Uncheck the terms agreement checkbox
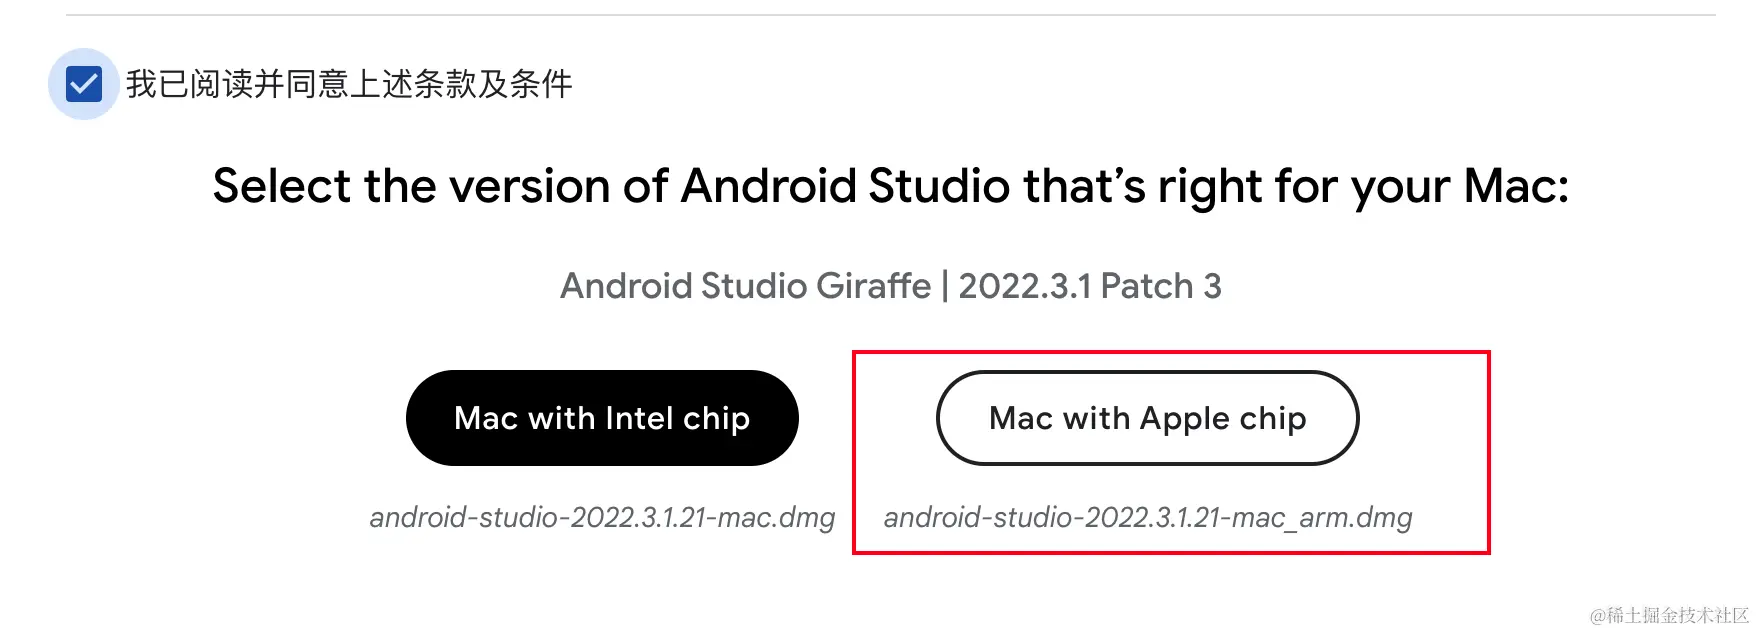The image size is (1756, 632). pos(84,84)
